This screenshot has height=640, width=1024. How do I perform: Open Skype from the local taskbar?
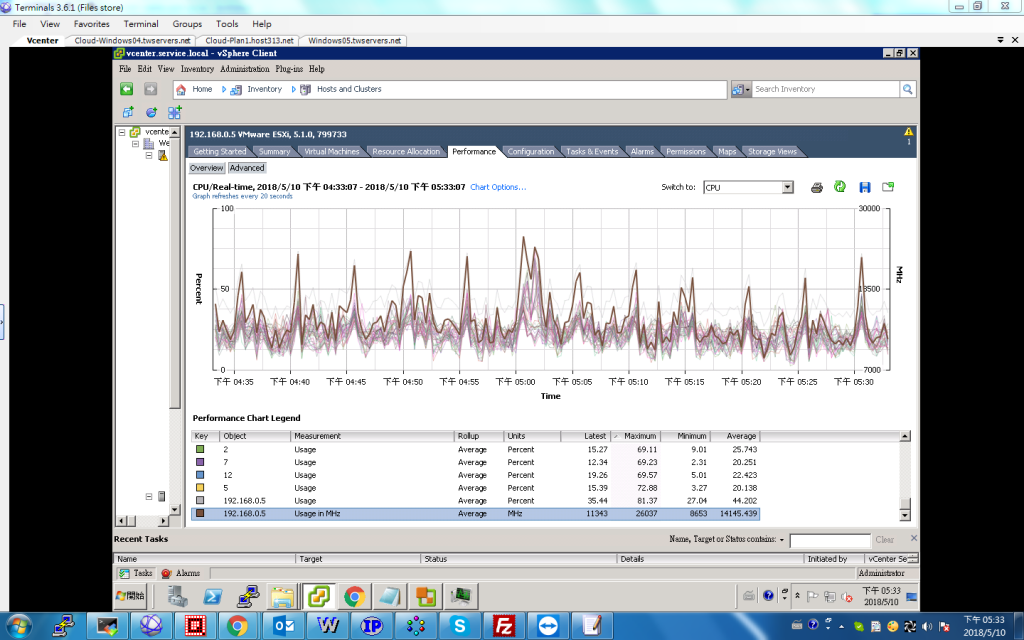(x=460, y=626)
